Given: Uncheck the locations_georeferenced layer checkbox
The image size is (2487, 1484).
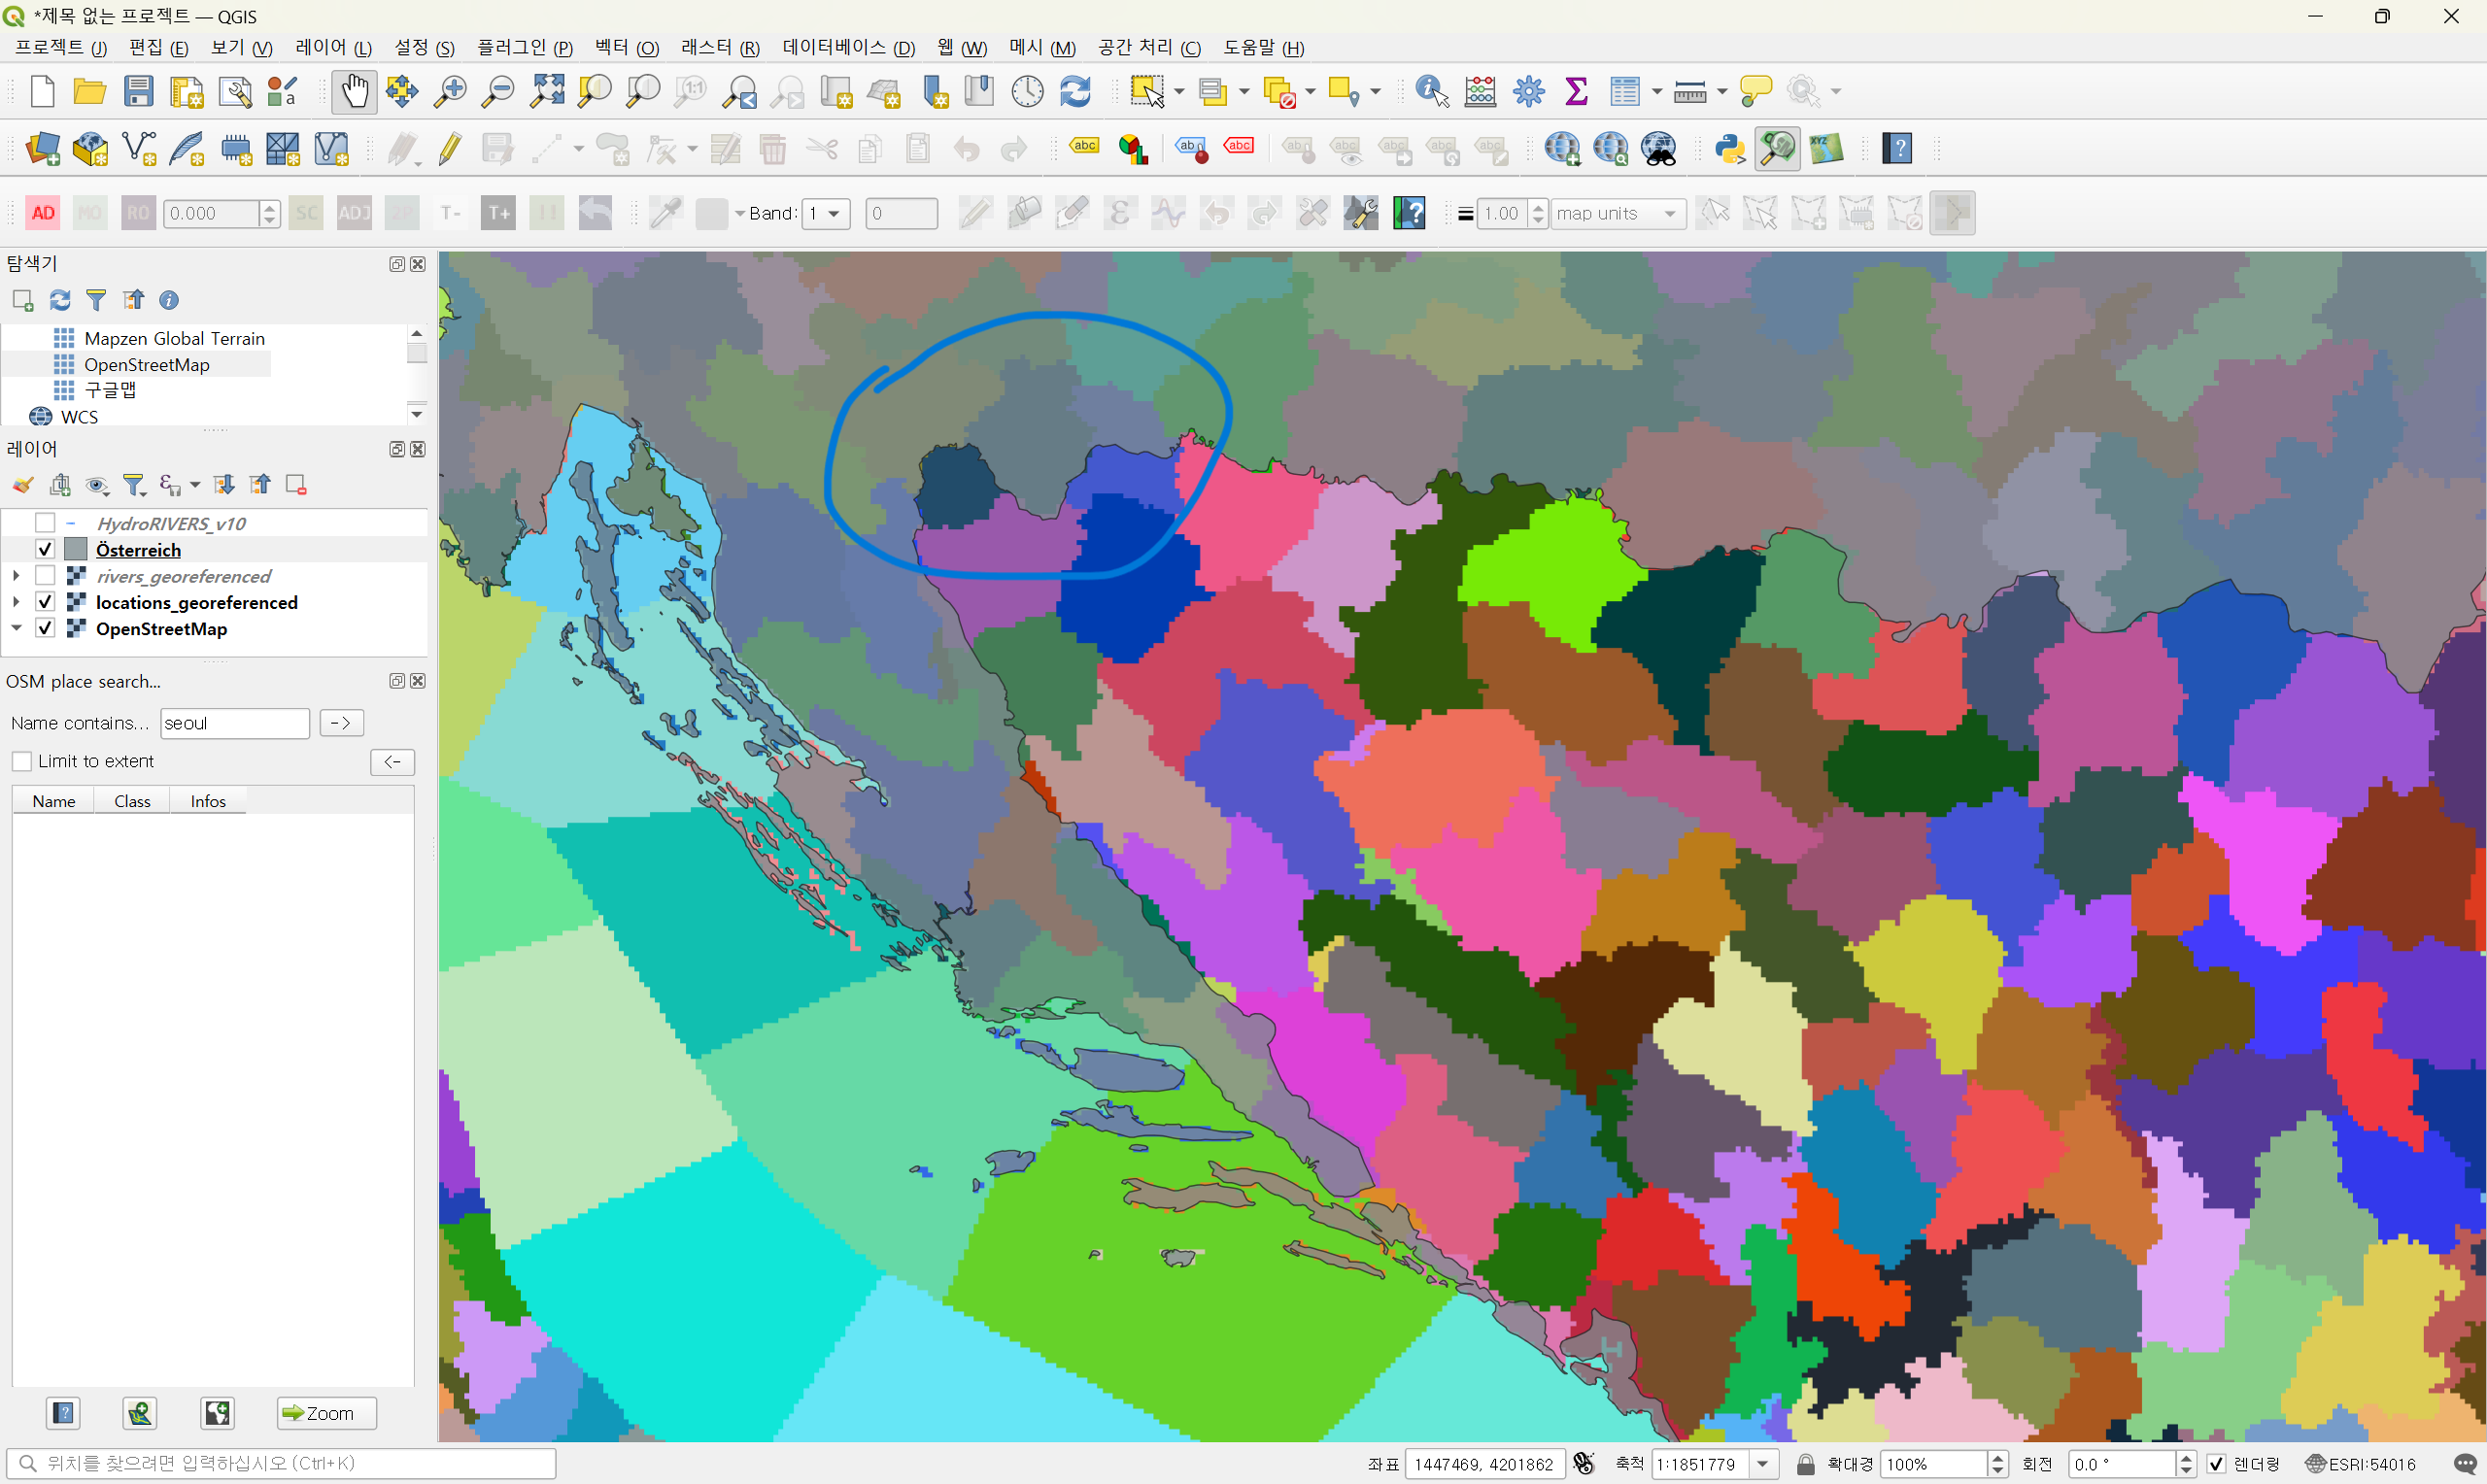Looking at the screenshot, I should point(45,602).
